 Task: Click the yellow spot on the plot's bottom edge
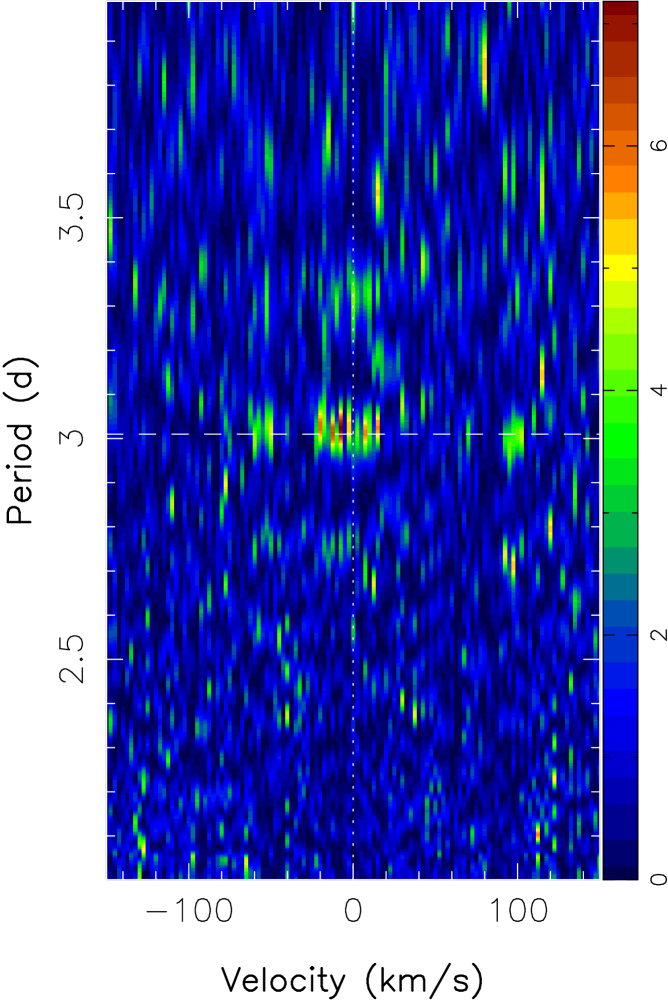[x=246, y=864]
